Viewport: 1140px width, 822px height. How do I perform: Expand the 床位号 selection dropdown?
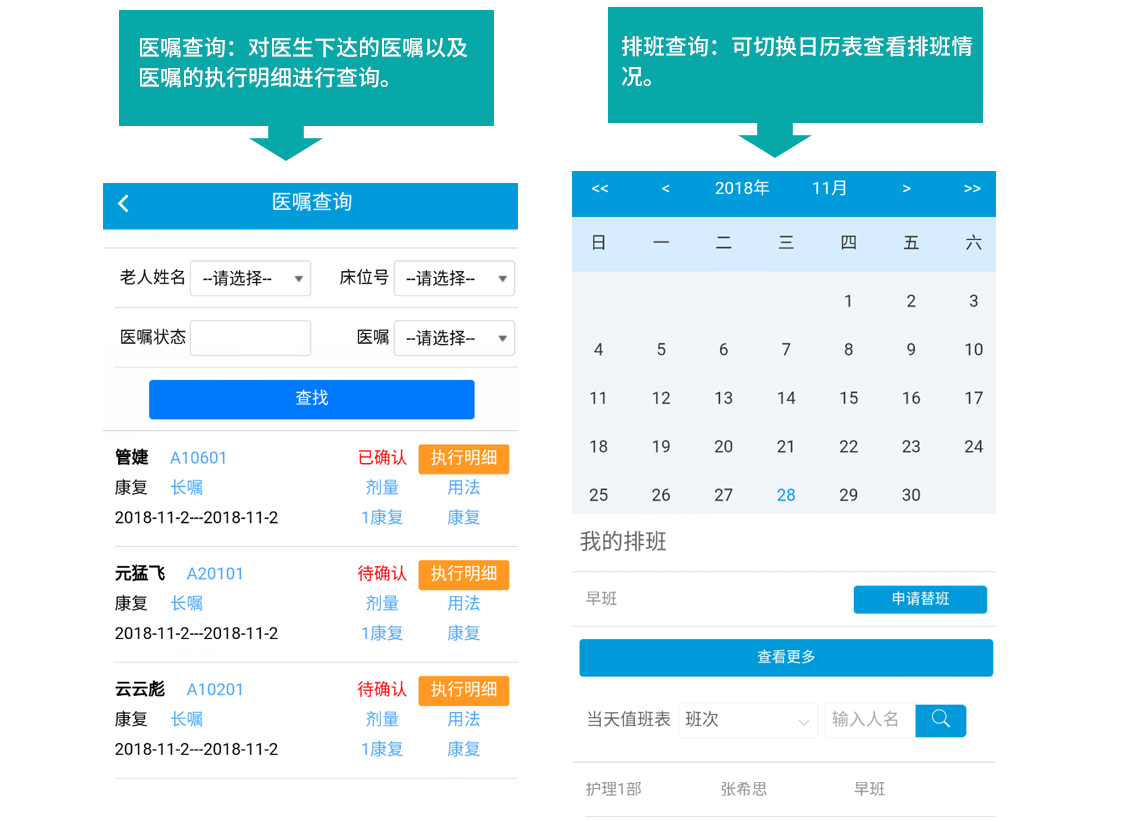[x=454, y=279]
